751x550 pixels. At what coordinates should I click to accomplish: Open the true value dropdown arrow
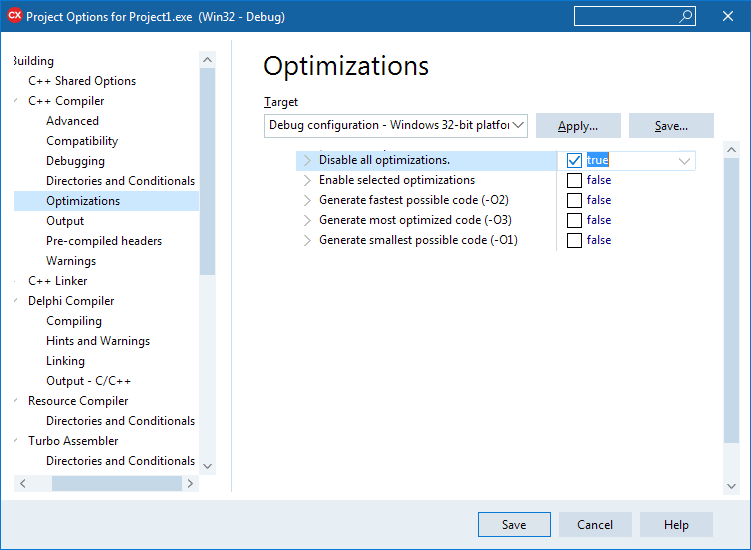point(684,161)
